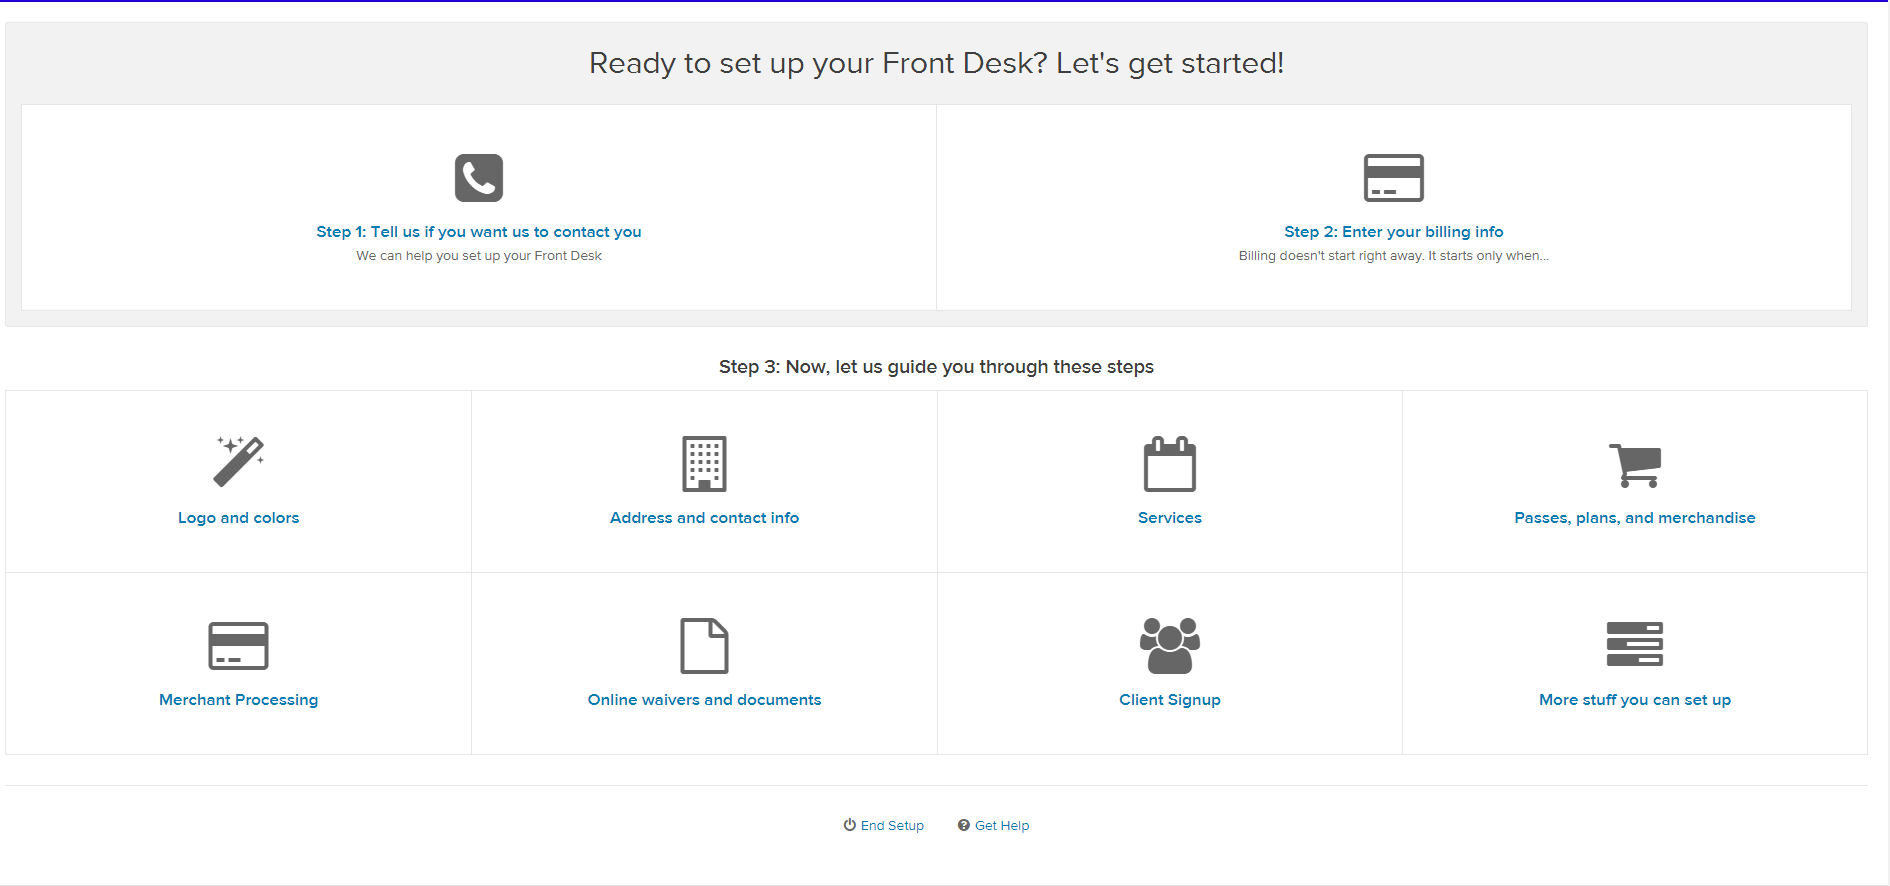Open Address and contact info settings
1890x886 pixels.
[x=704, y=518]
